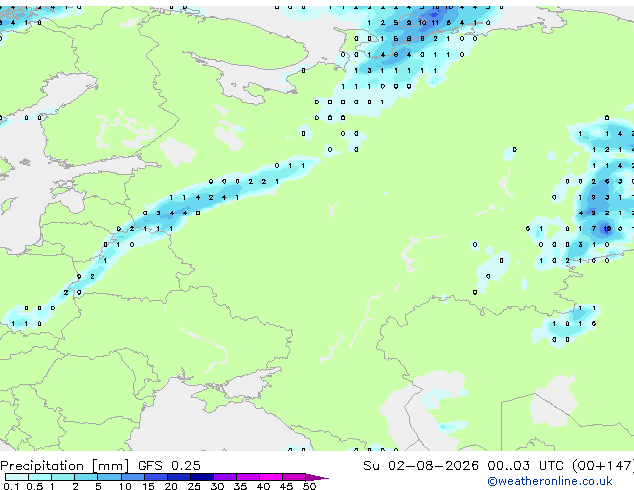Click the '45' legend label
This screenshot has height=490, width=634.
pos(286,486)
